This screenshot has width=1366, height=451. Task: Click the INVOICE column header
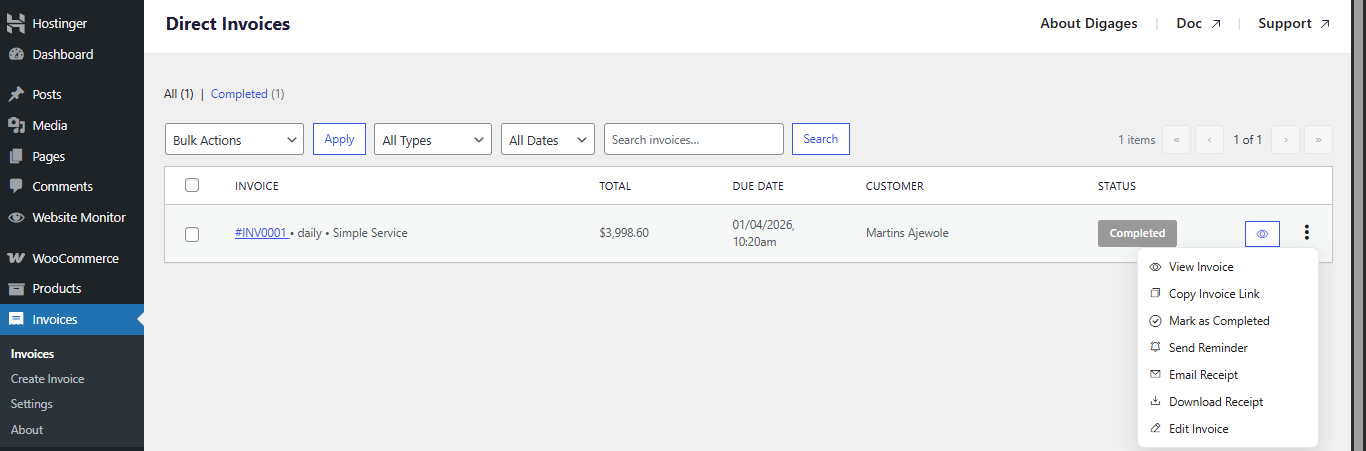coord(257,186)
